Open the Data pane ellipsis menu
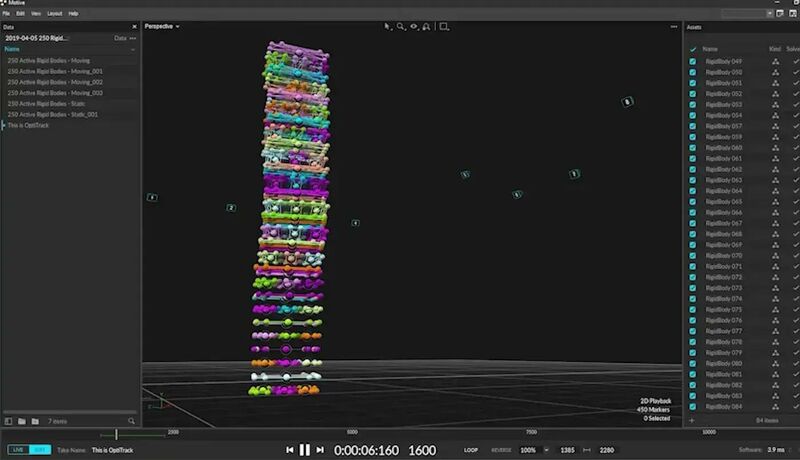Viewport: 800px width, 460px height. [132, 37]
